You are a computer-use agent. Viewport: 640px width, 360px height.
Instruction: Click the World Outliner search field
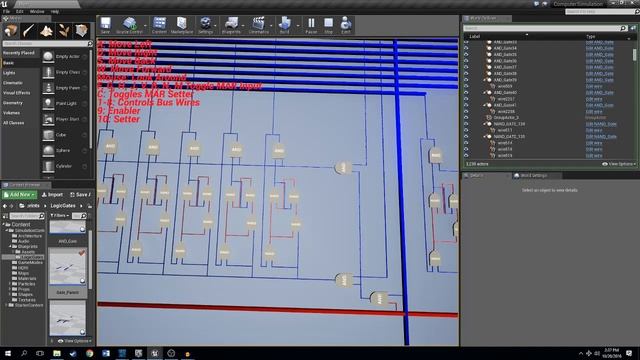tap(545, 28)
